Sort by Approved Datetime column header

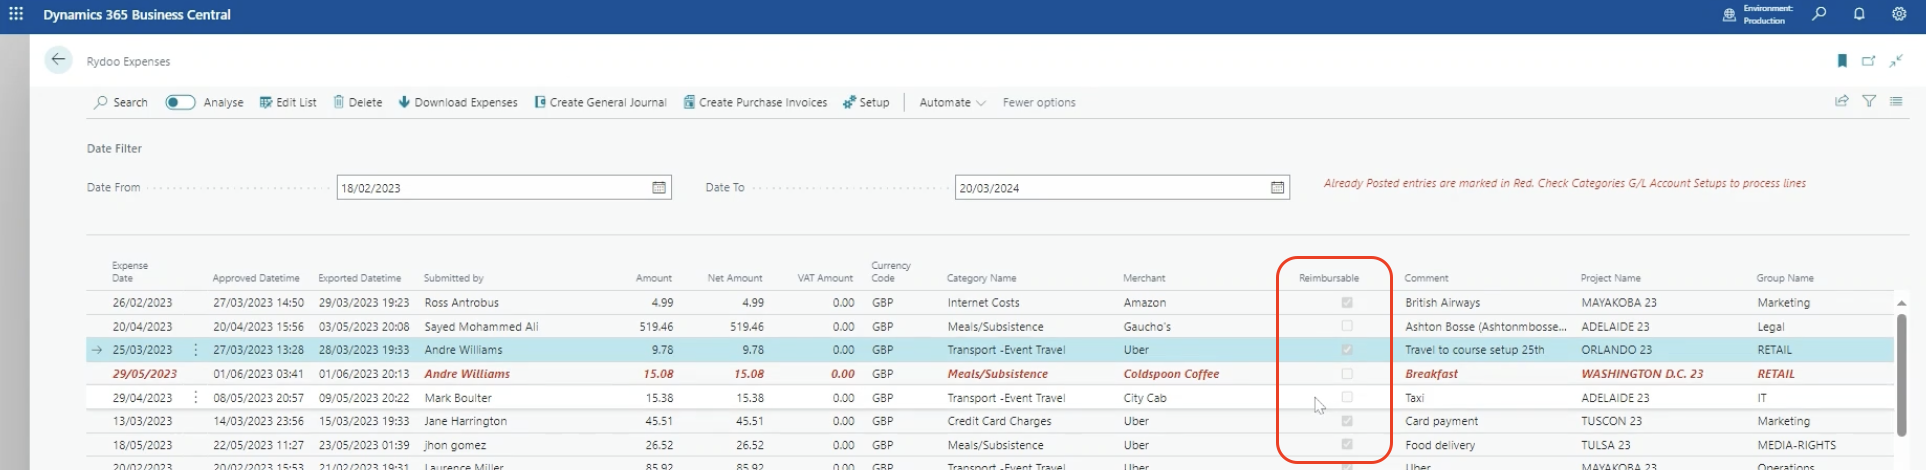[x=256, y=278]
